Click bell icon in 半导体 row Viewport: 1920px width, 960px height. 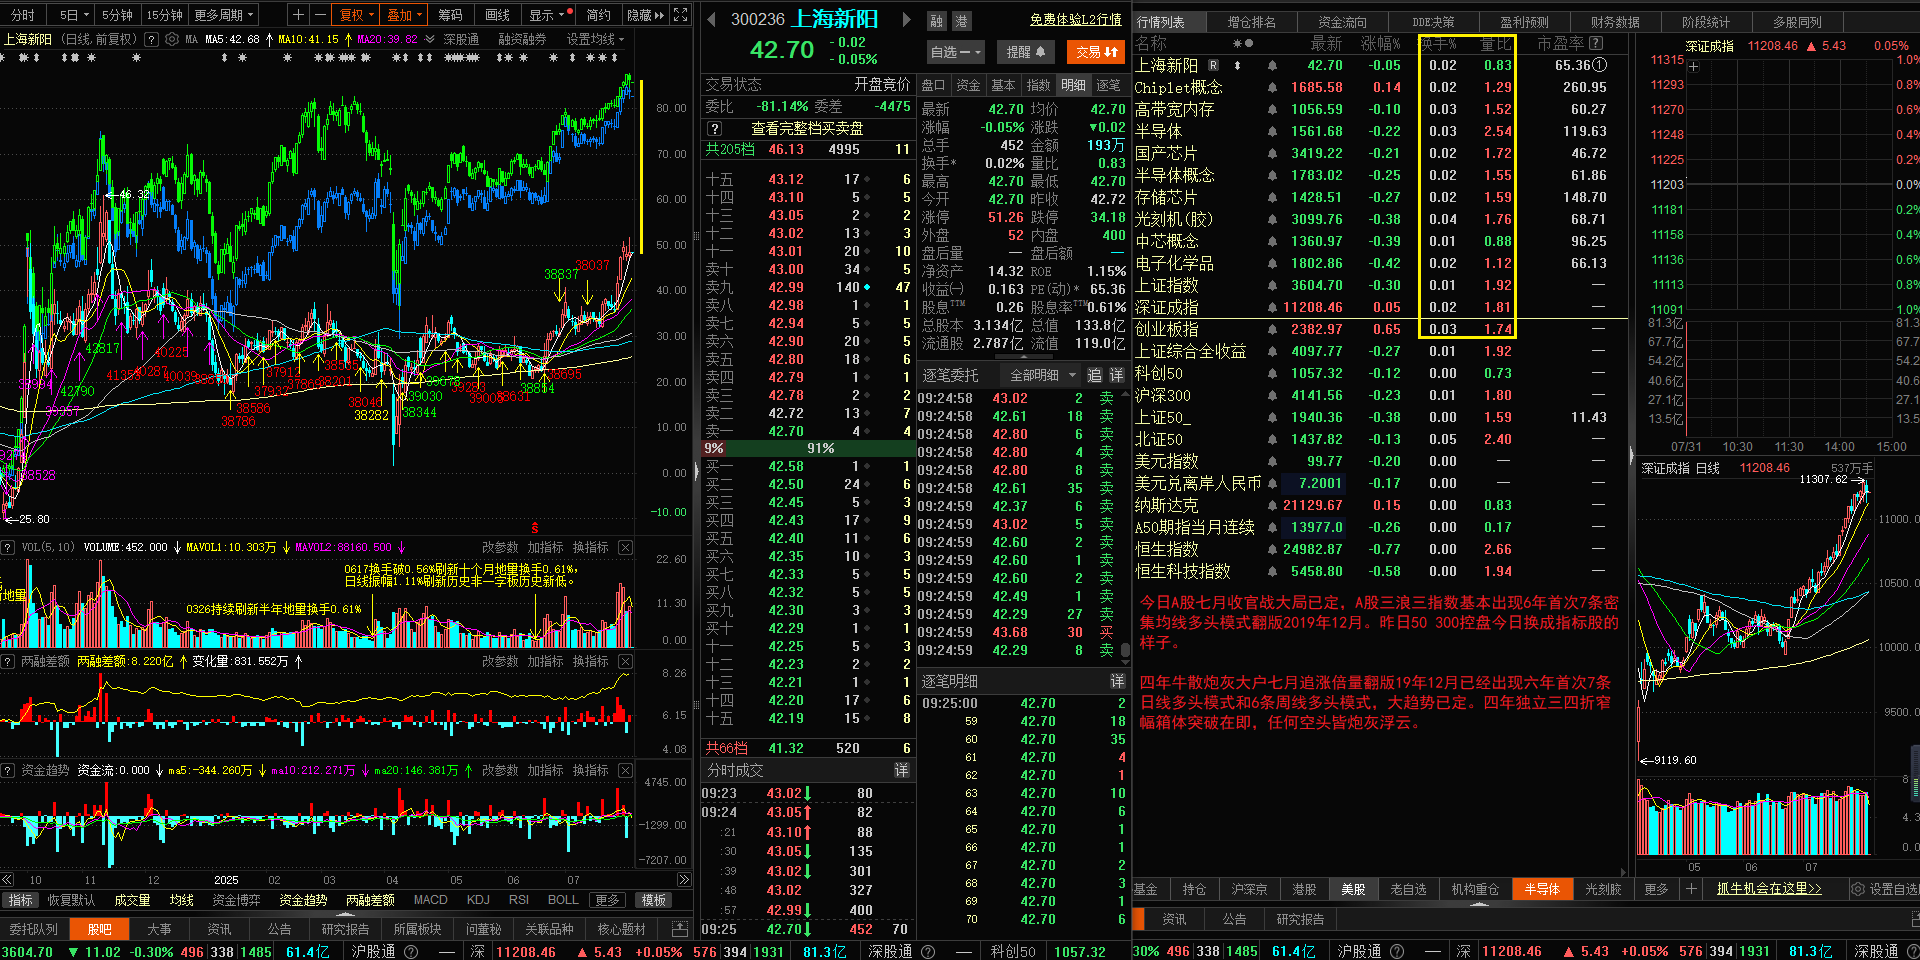click(x=1272, y=131)
